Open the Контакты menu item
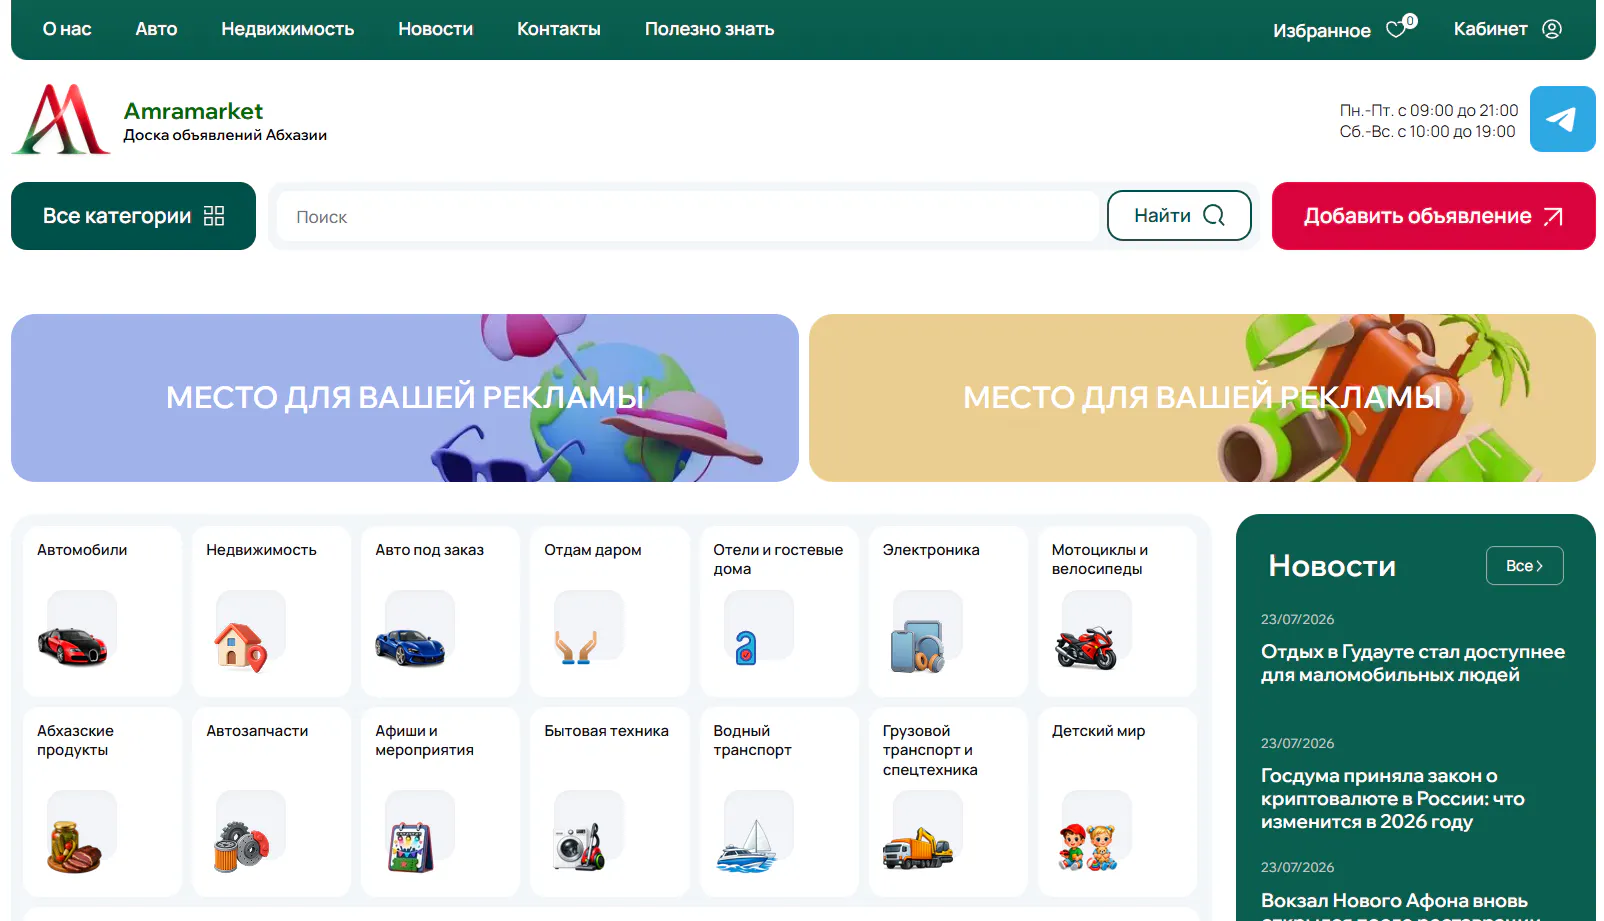This screenshot has height=921, width=1604. pos(559,29)
